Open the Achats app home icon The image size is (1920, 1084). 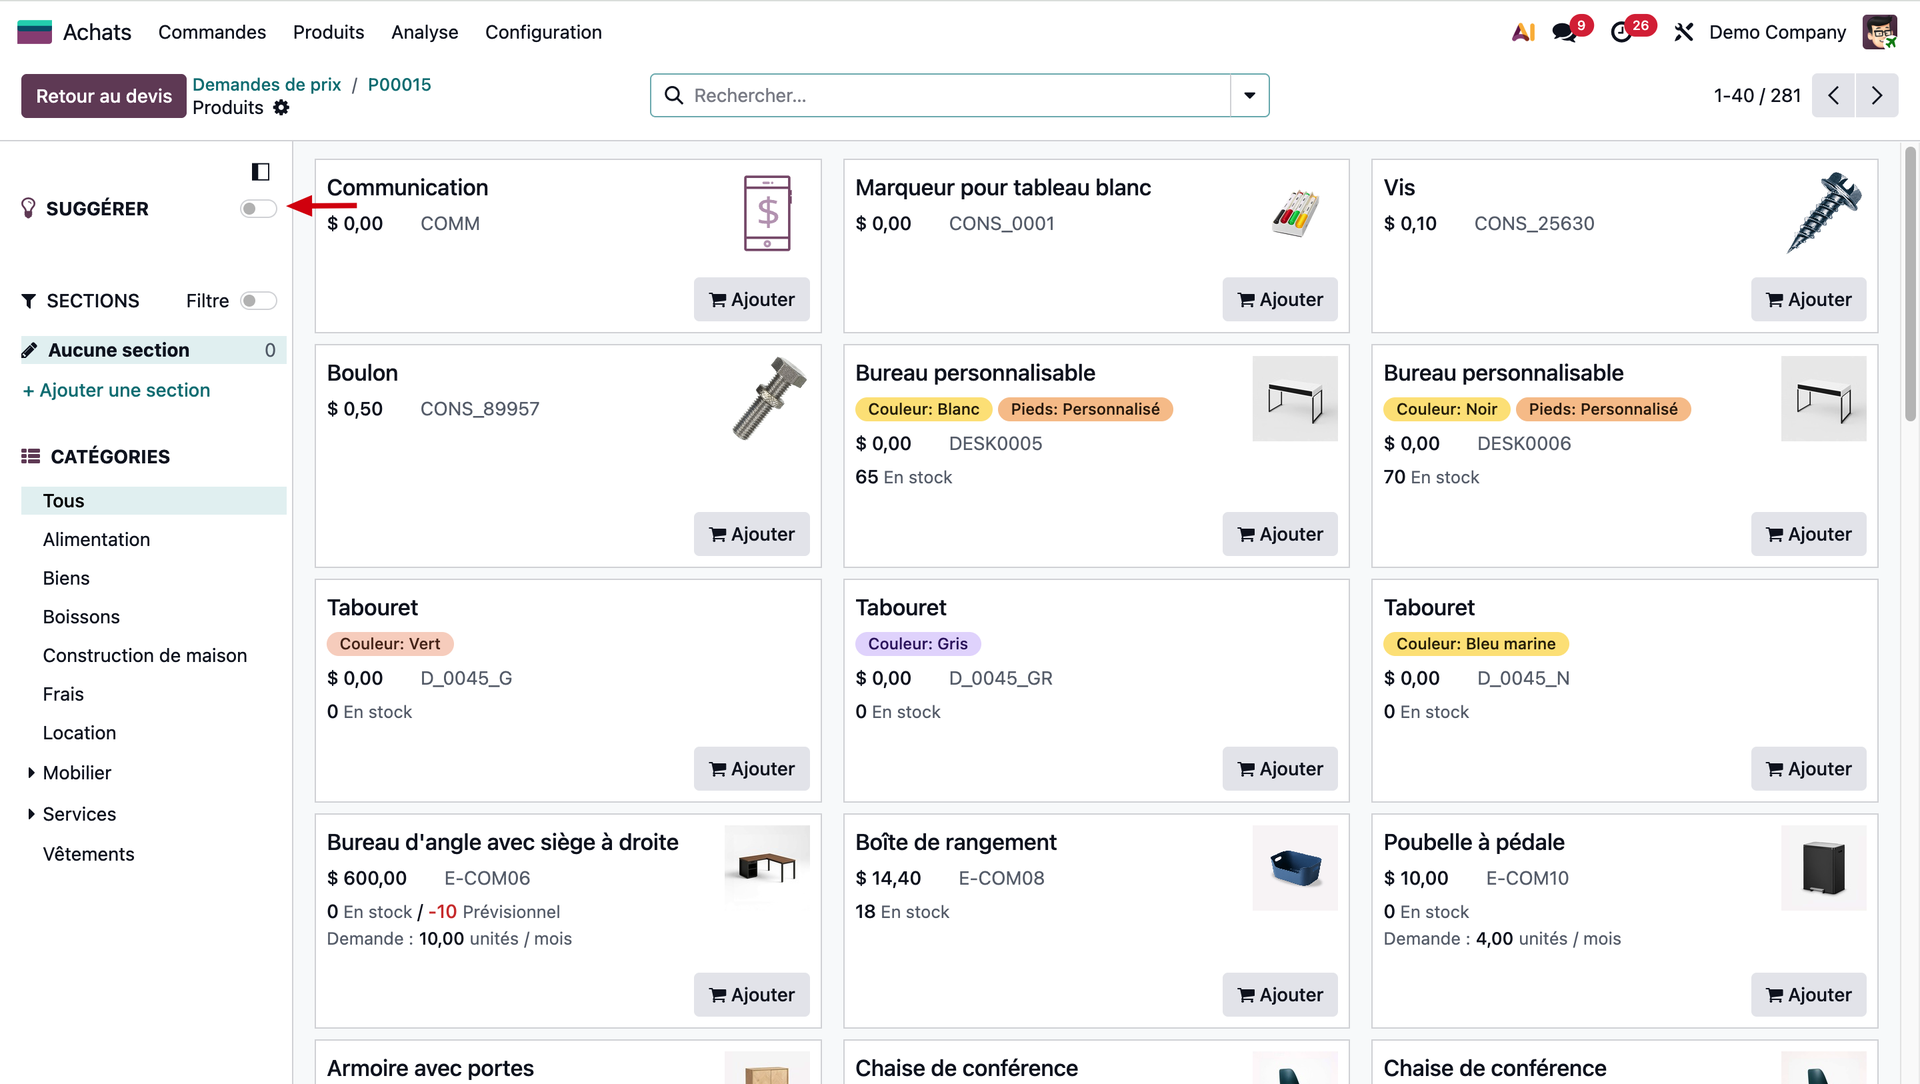point(34,32)
